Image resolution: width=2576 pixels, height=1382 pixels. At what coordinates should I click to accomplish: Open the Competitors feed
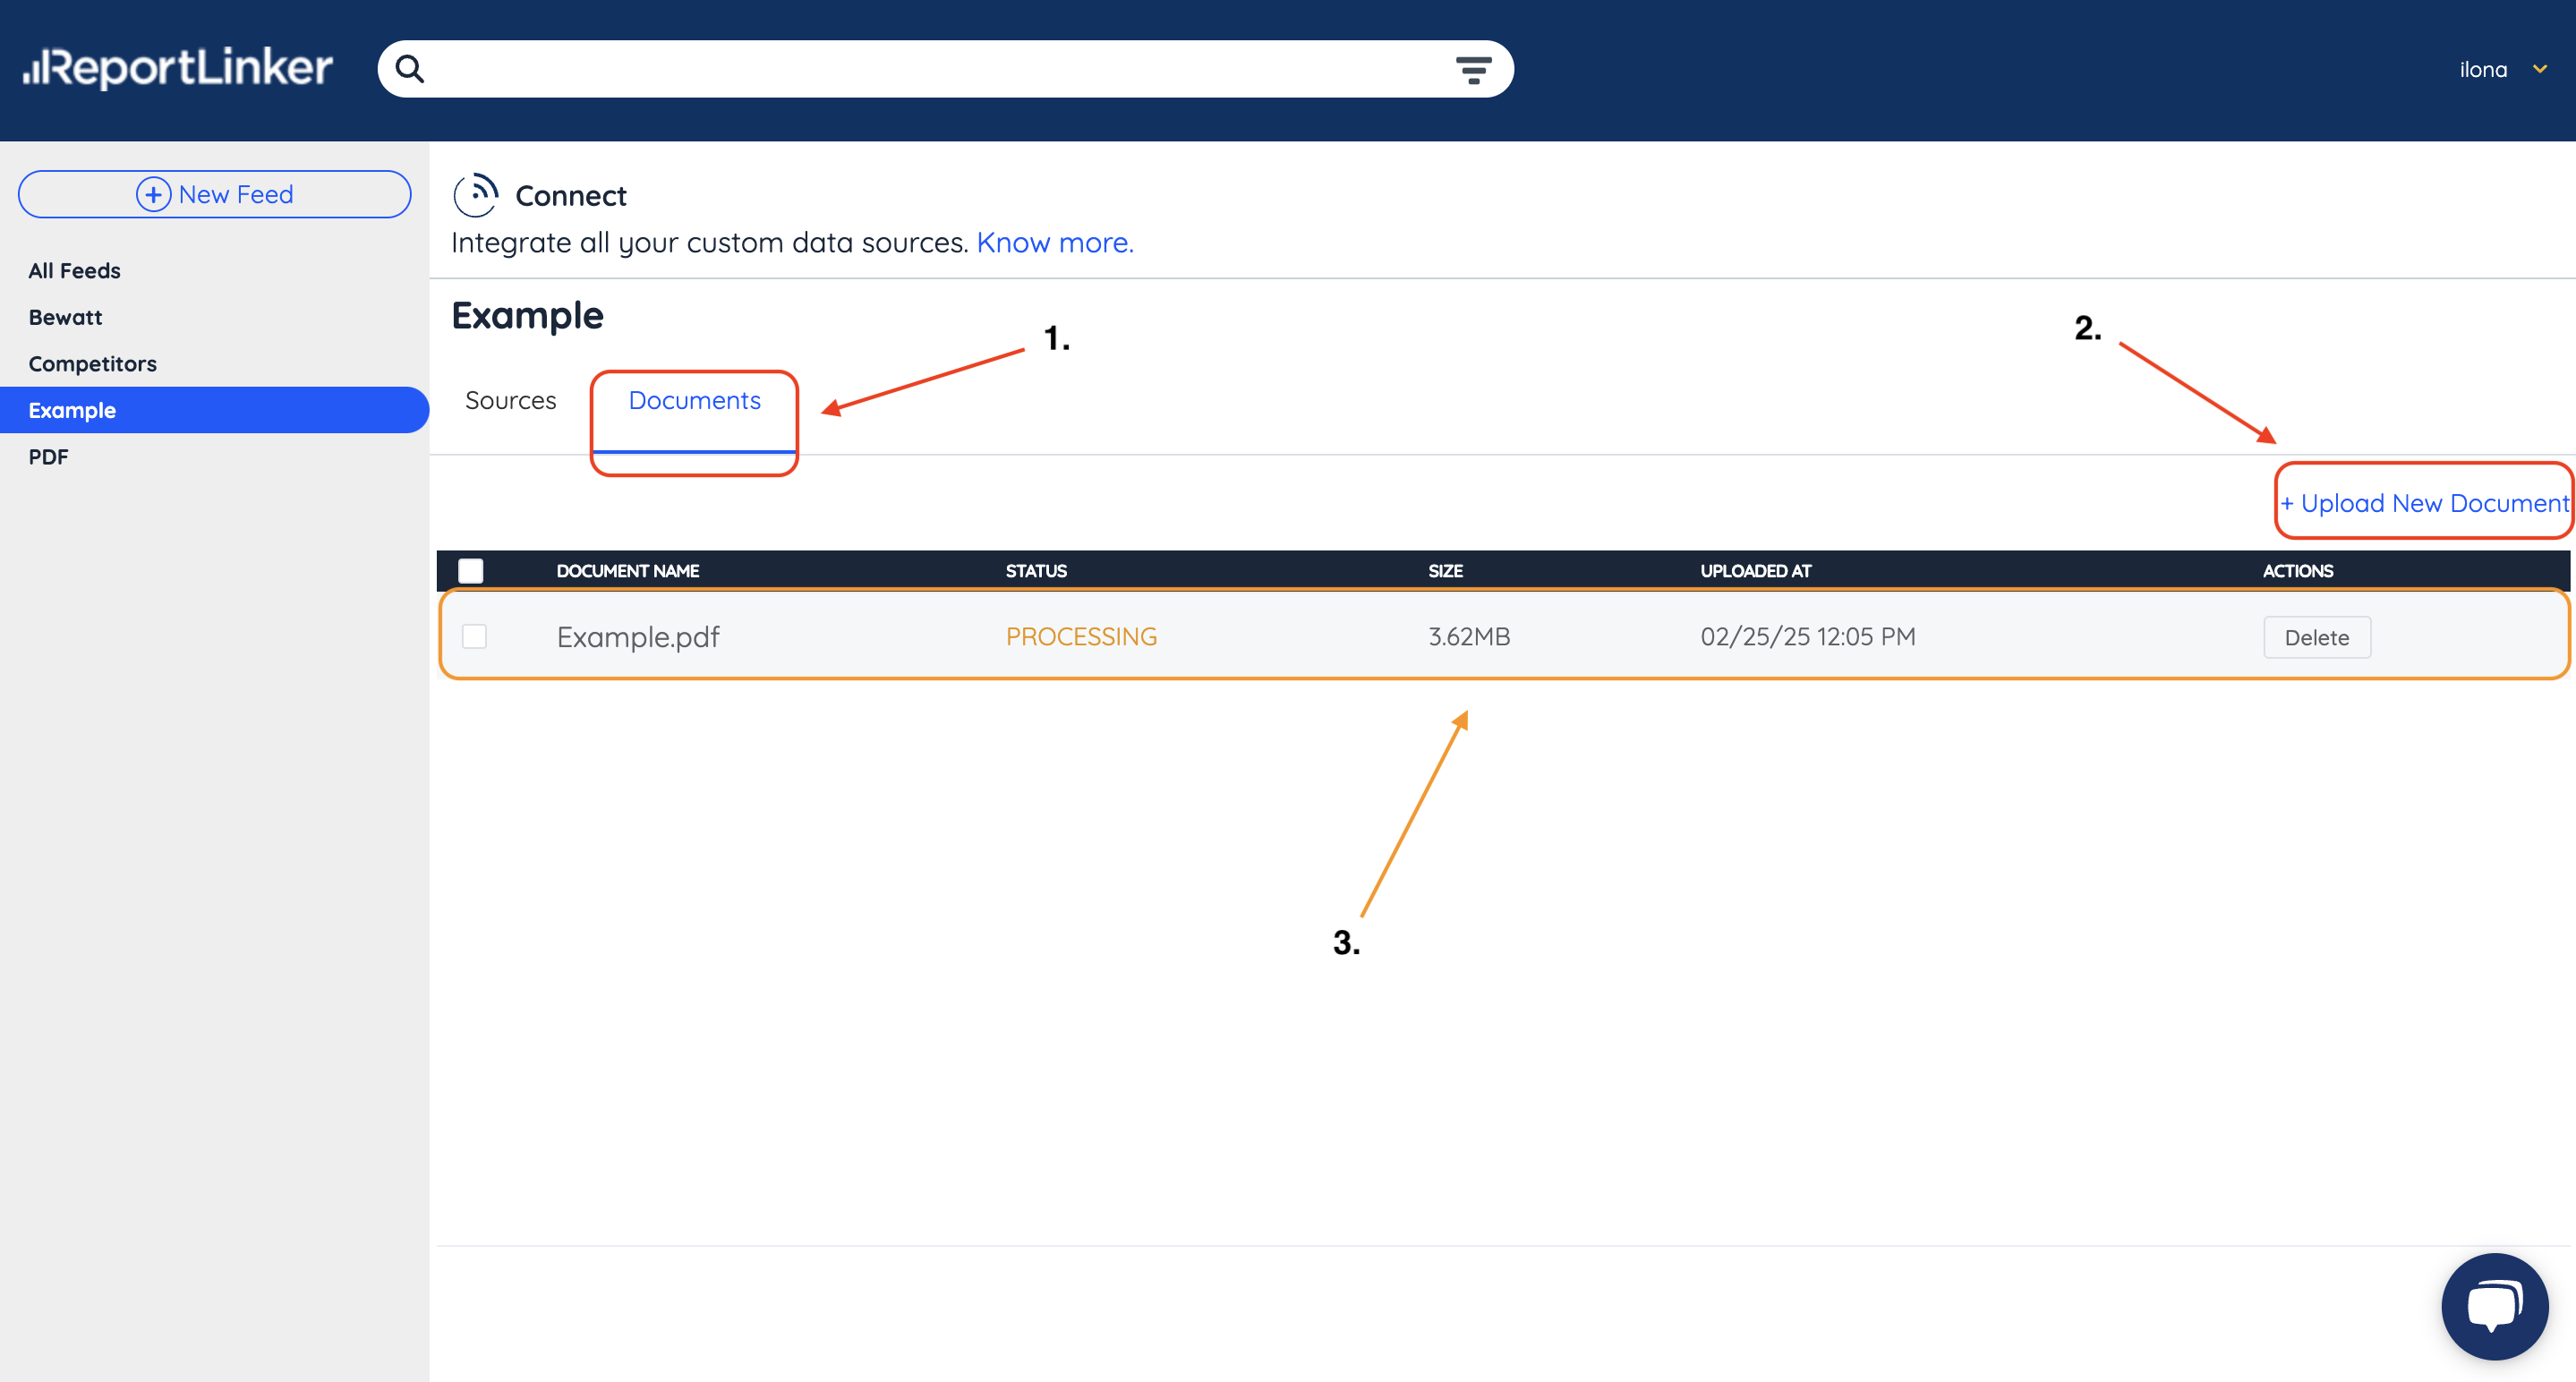pos(92,363)
